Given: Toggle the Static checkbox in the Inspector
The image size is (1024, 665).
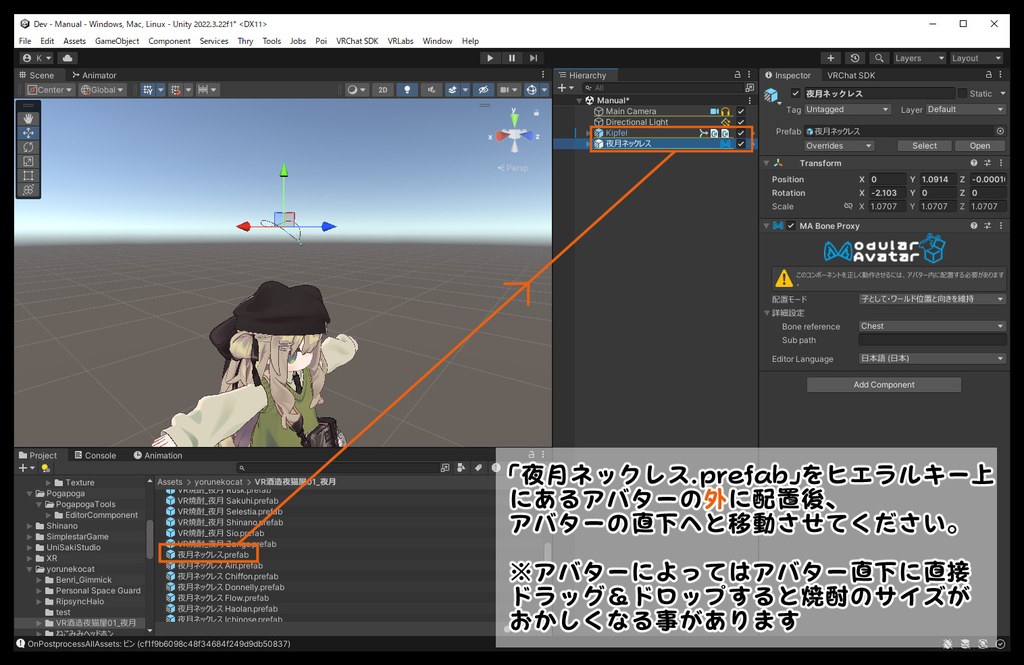Looking at the screenshot, I should pos(963,93).
